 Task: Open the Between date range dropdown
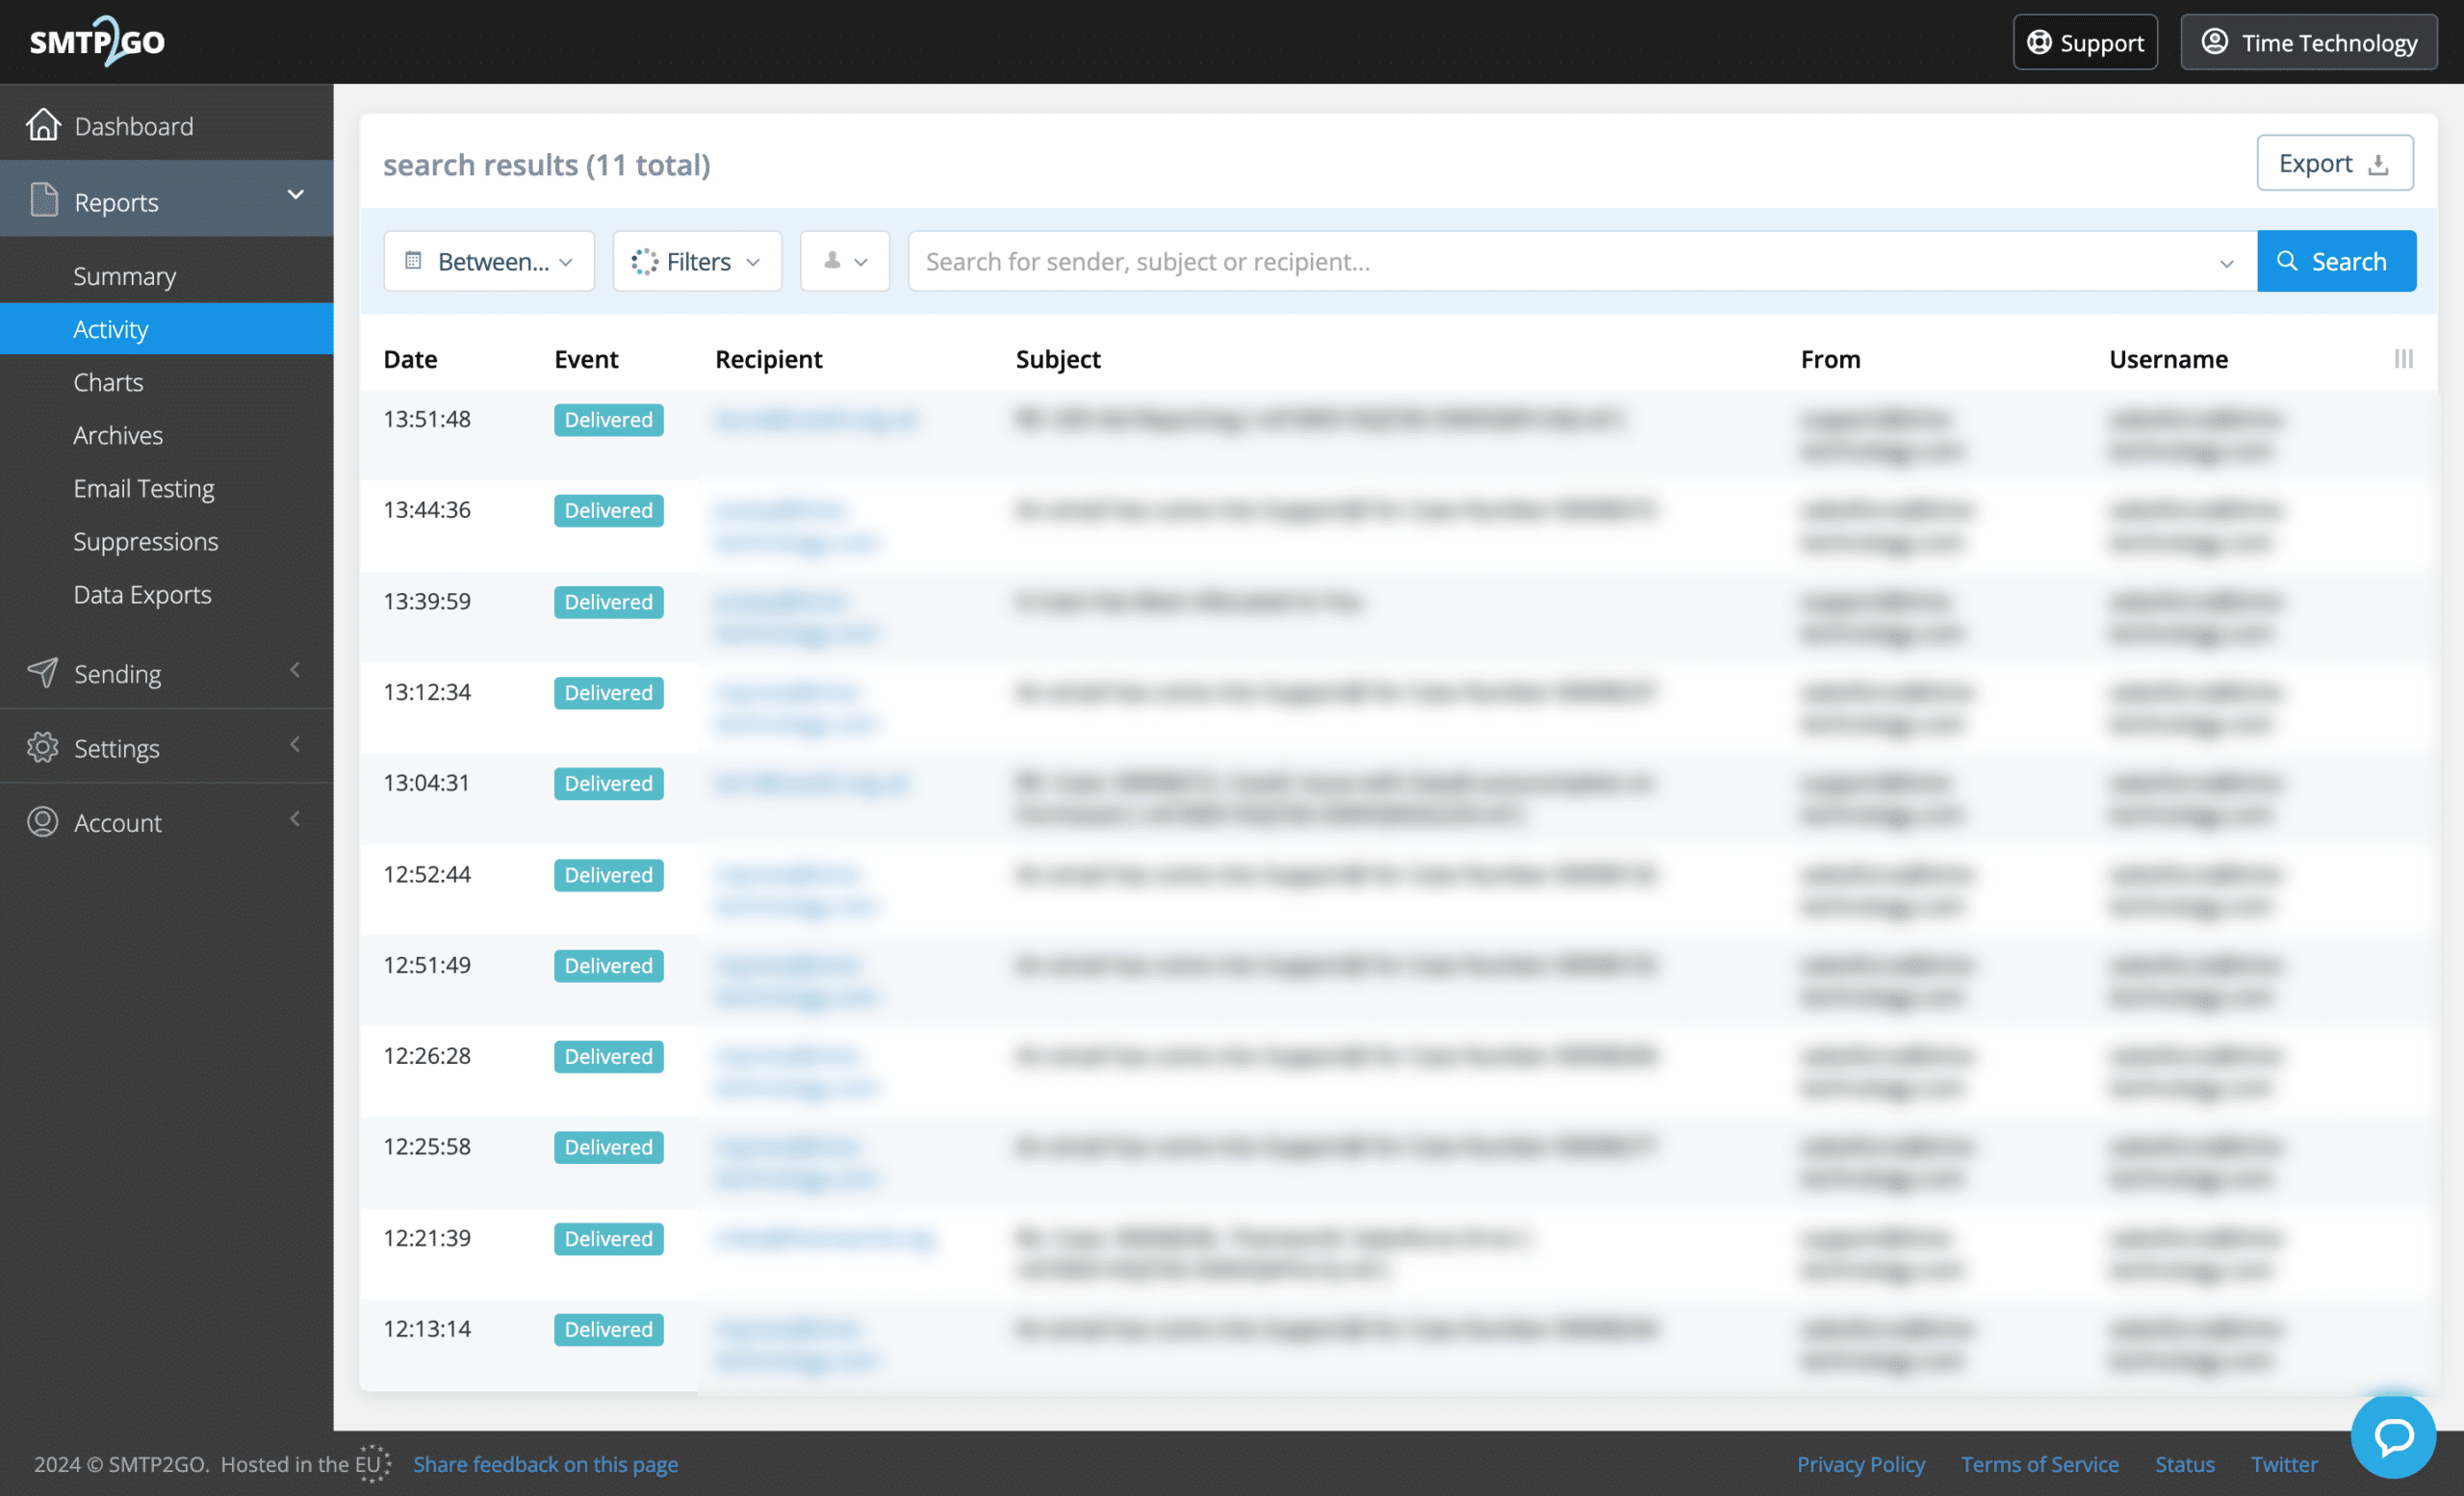(489, 261)
